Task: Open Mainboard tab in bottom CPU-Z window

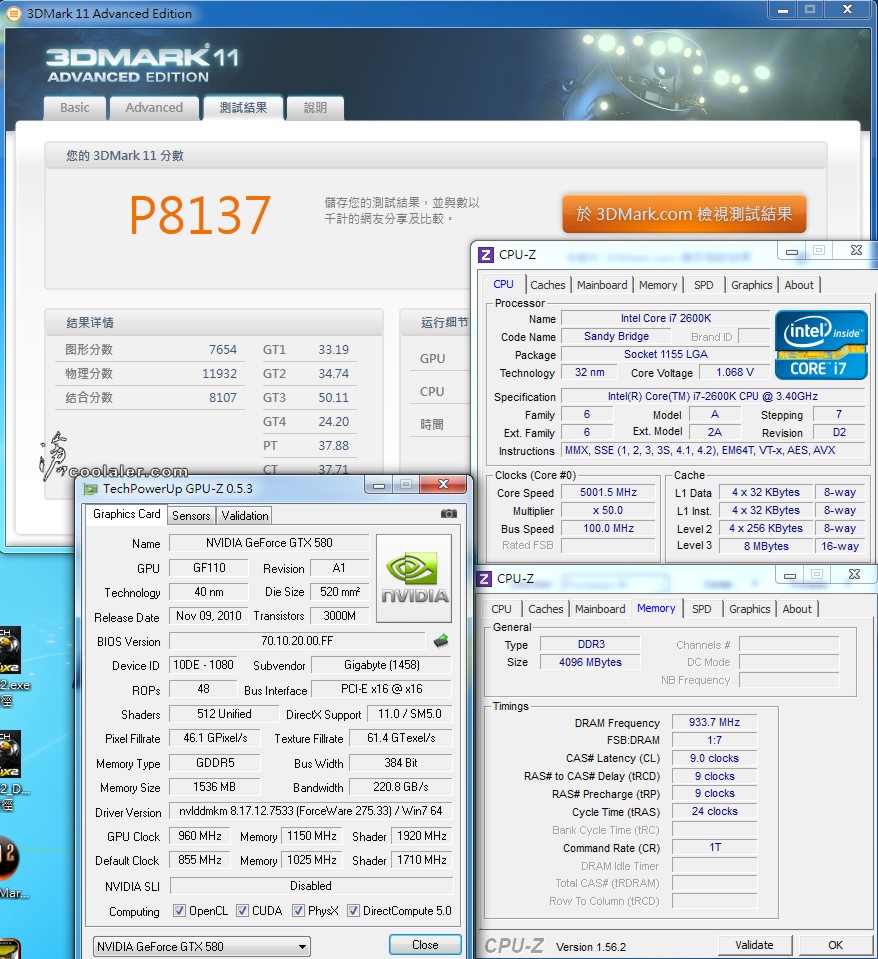Action: (x=600, y=609)
